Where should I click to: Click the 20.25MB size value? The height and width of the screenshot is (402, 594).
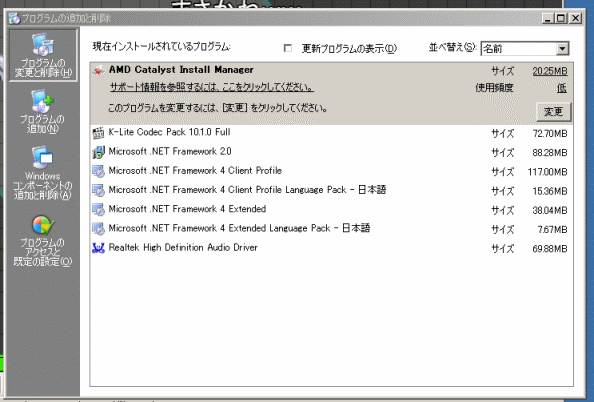tap(550, 71)
